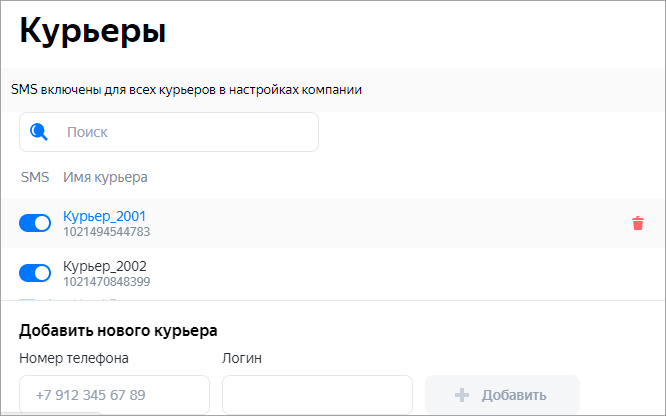
Task: Click the number 1021470848399 under Курьер_2002
Action: (106, 282)
